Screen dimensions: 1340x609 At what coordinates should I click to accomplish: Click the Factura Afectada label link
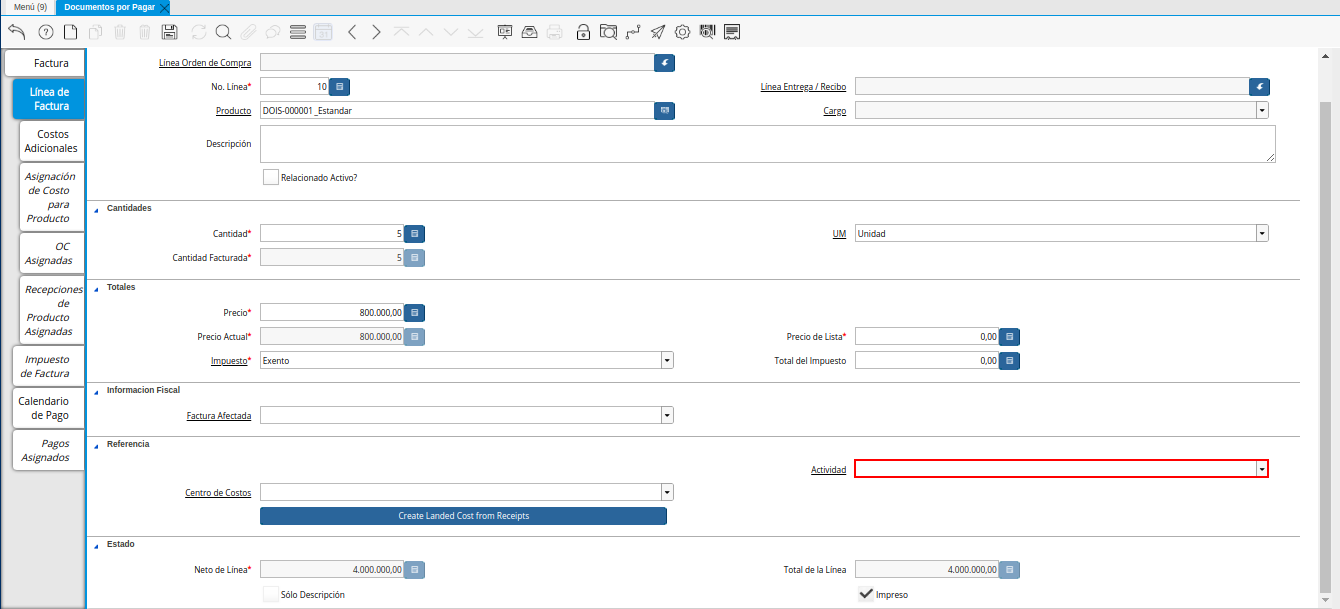point(219,415)
